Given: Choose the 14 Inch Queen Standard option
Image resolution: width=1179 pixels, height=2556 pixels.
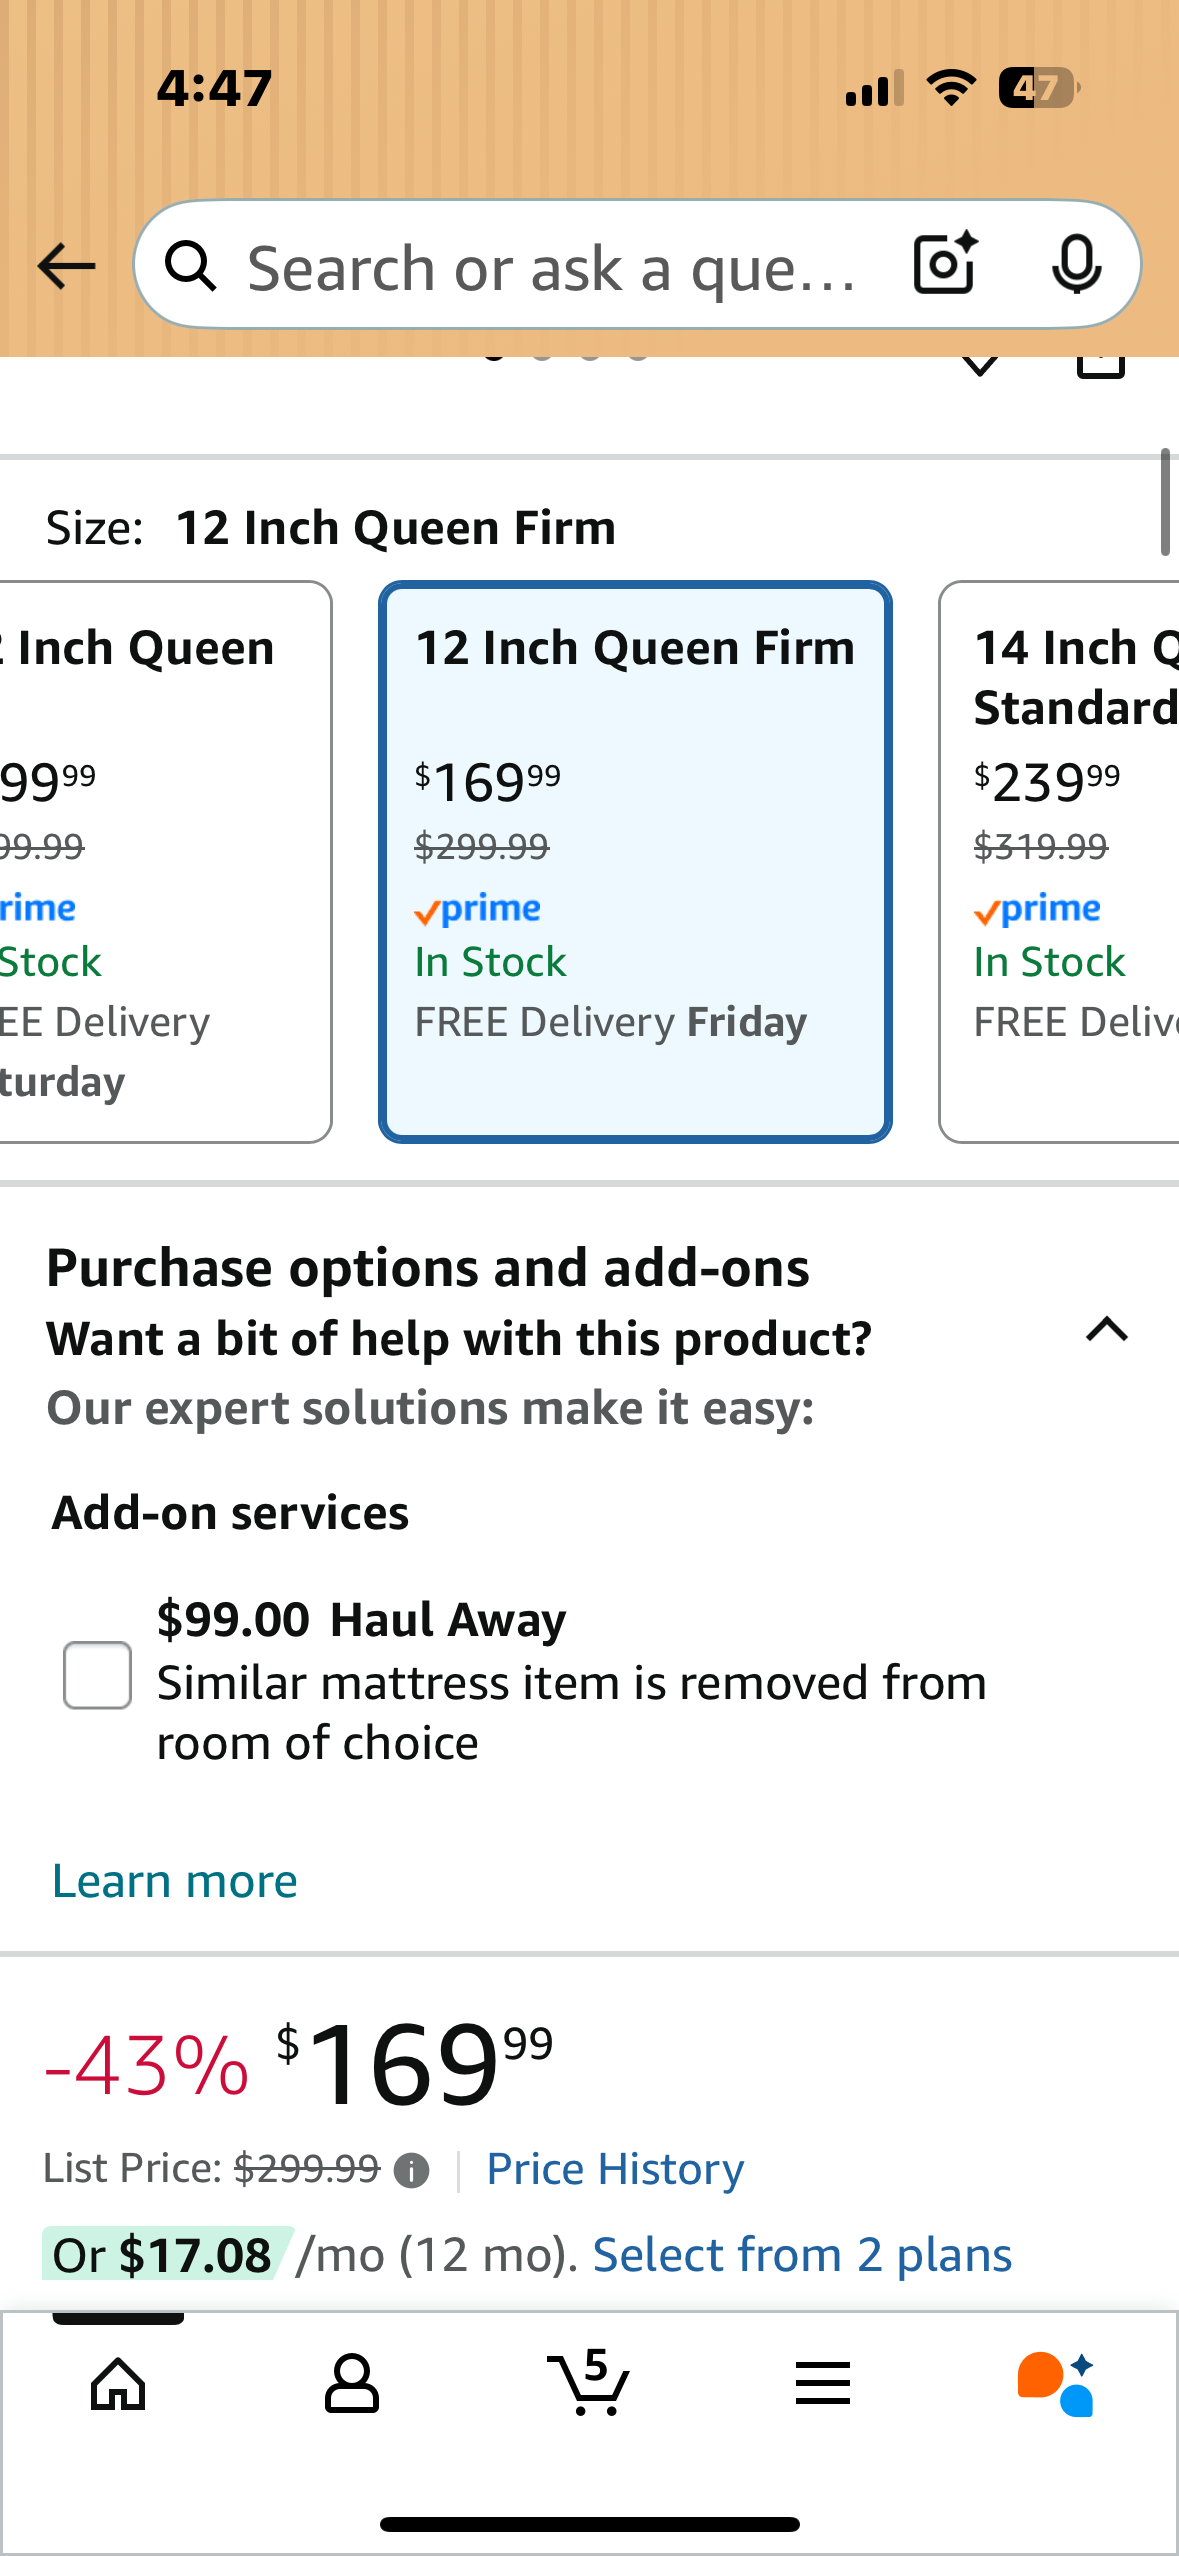Looking at the screenshot, I should (x=1060, y=861).
